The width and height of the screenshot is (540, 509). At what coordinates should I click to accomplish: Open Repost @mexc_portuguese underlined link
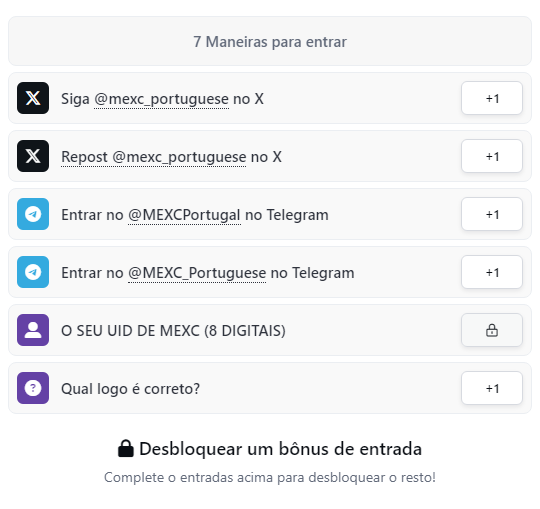pyautogui.click(x=154, y=157)
